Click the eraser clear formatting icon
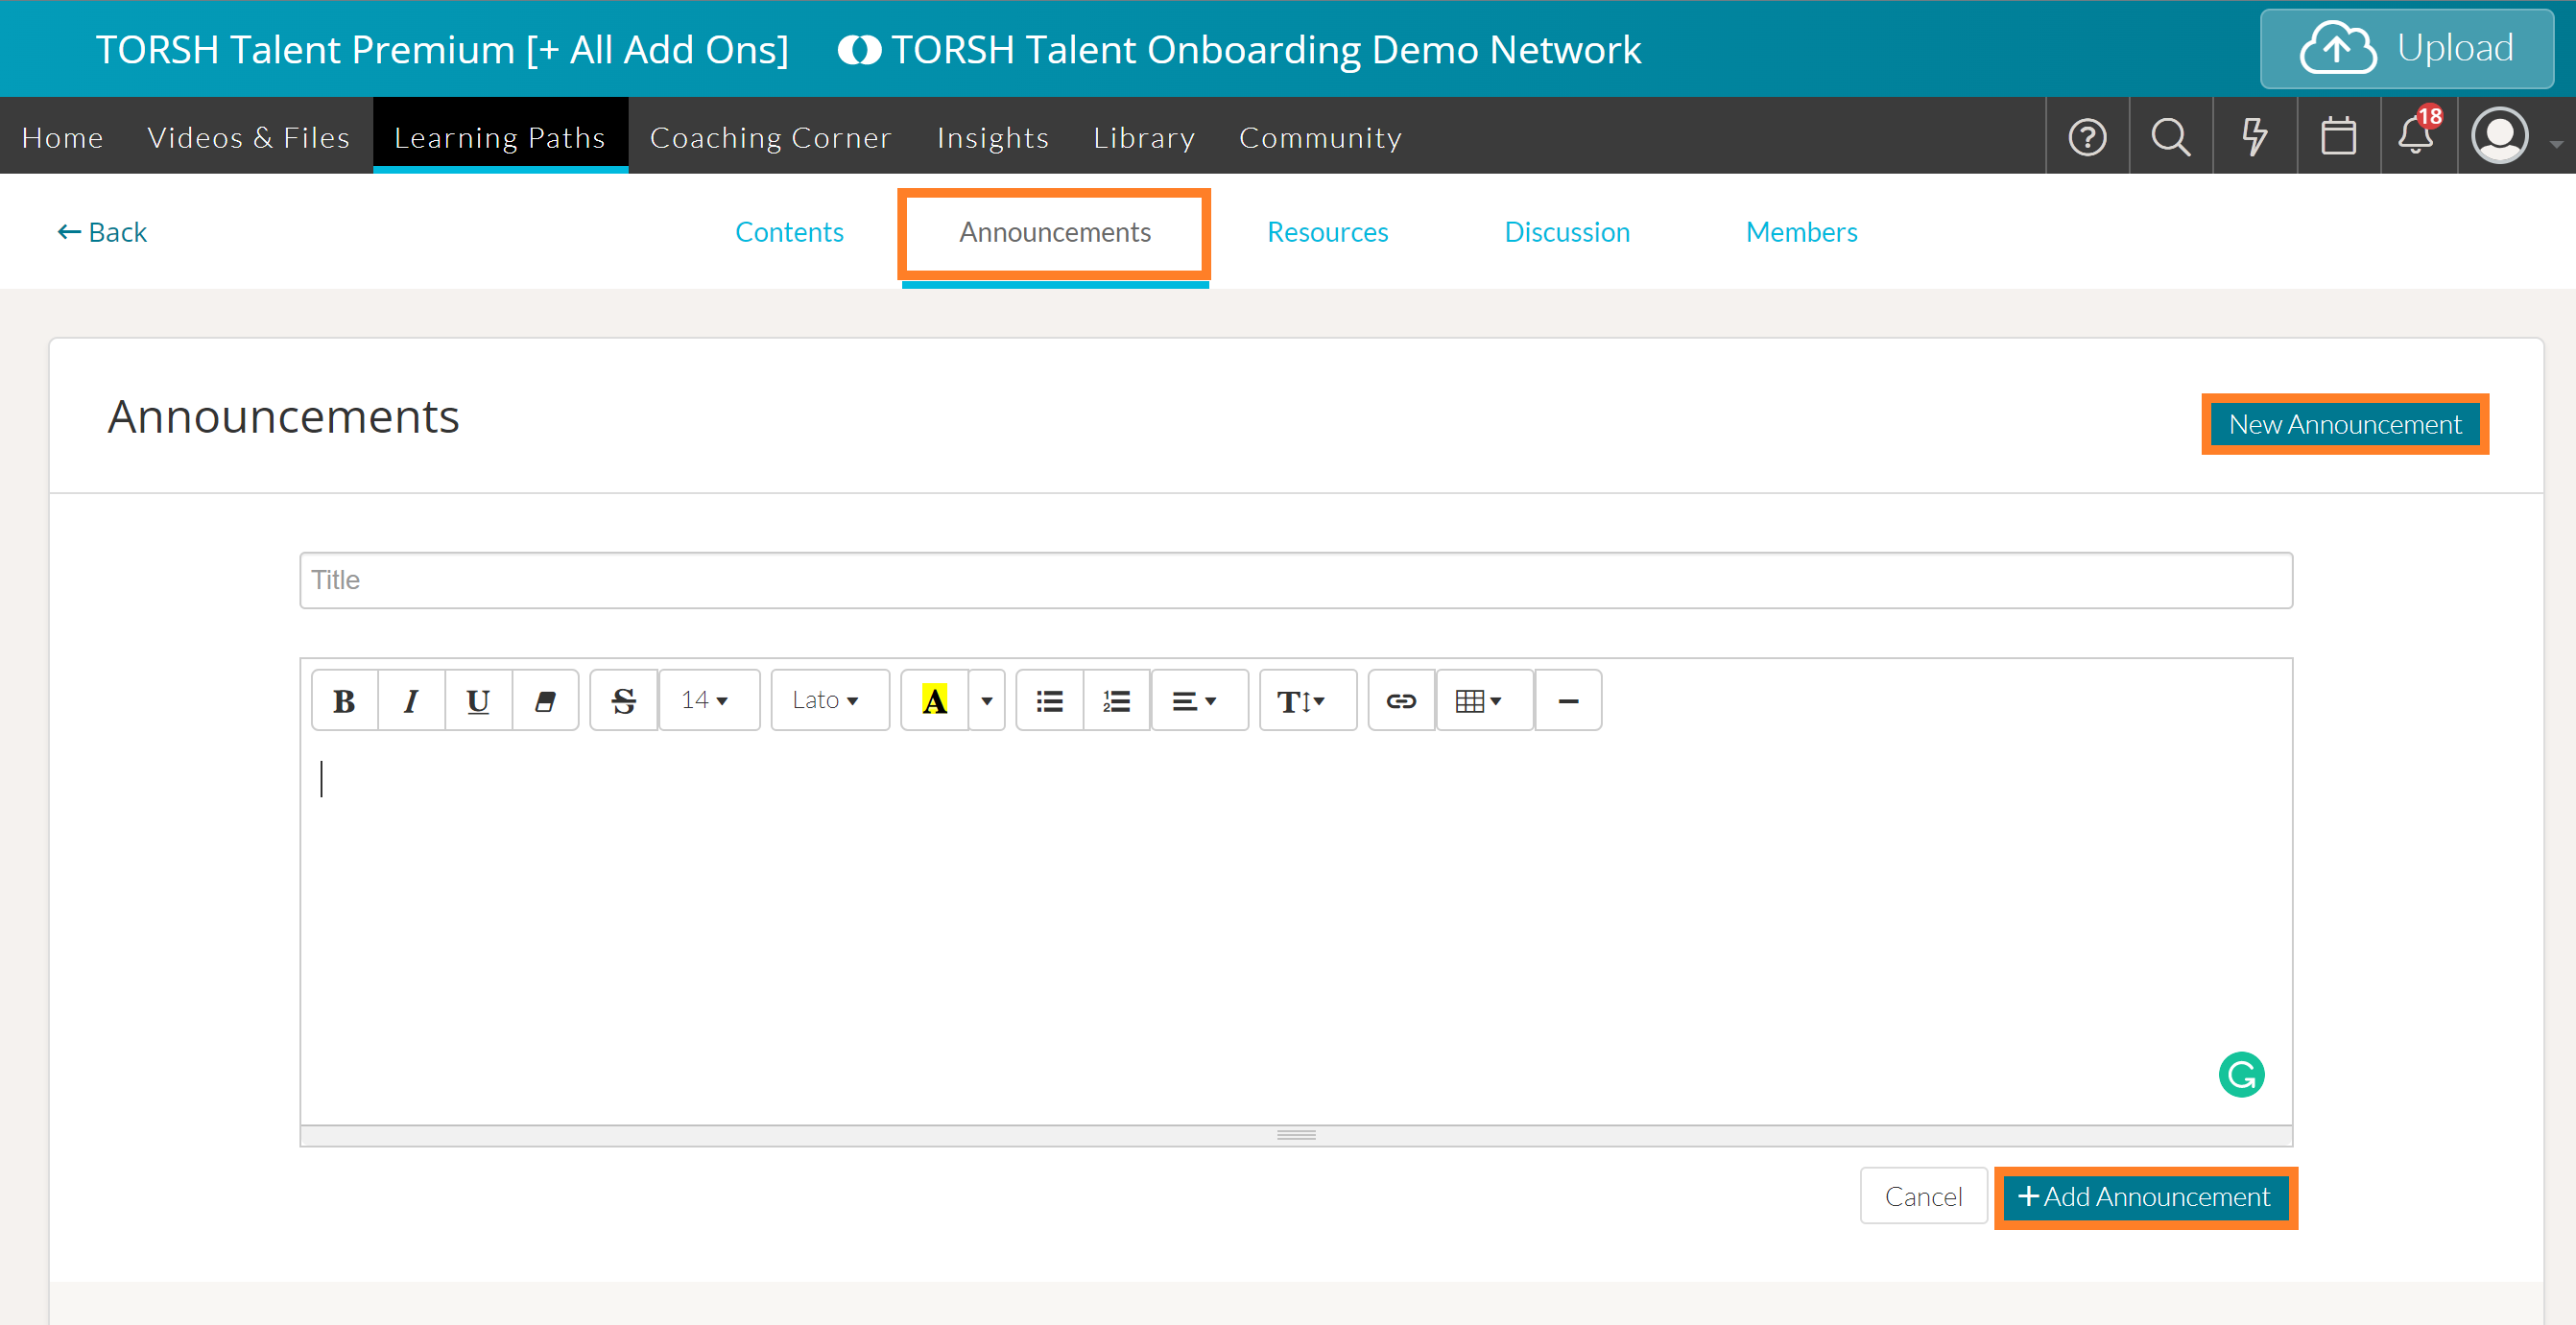The width and height of the screenshot is (2576, 1325). point(545,701)
